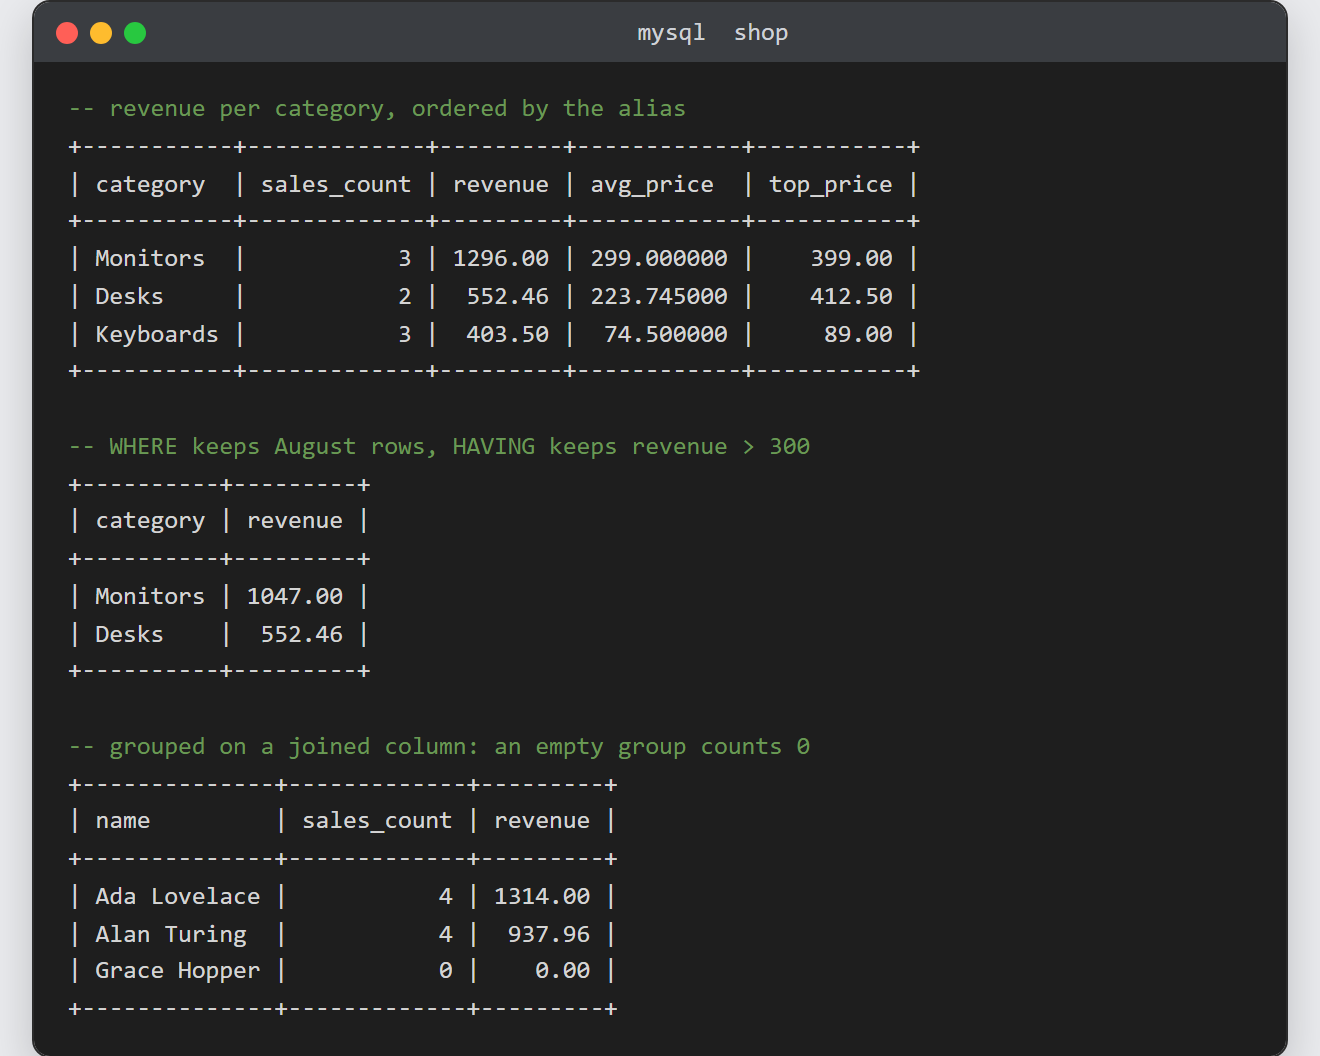
Task: Select comment 'revenue per category, ordered by the alias'
Action: 377,109
